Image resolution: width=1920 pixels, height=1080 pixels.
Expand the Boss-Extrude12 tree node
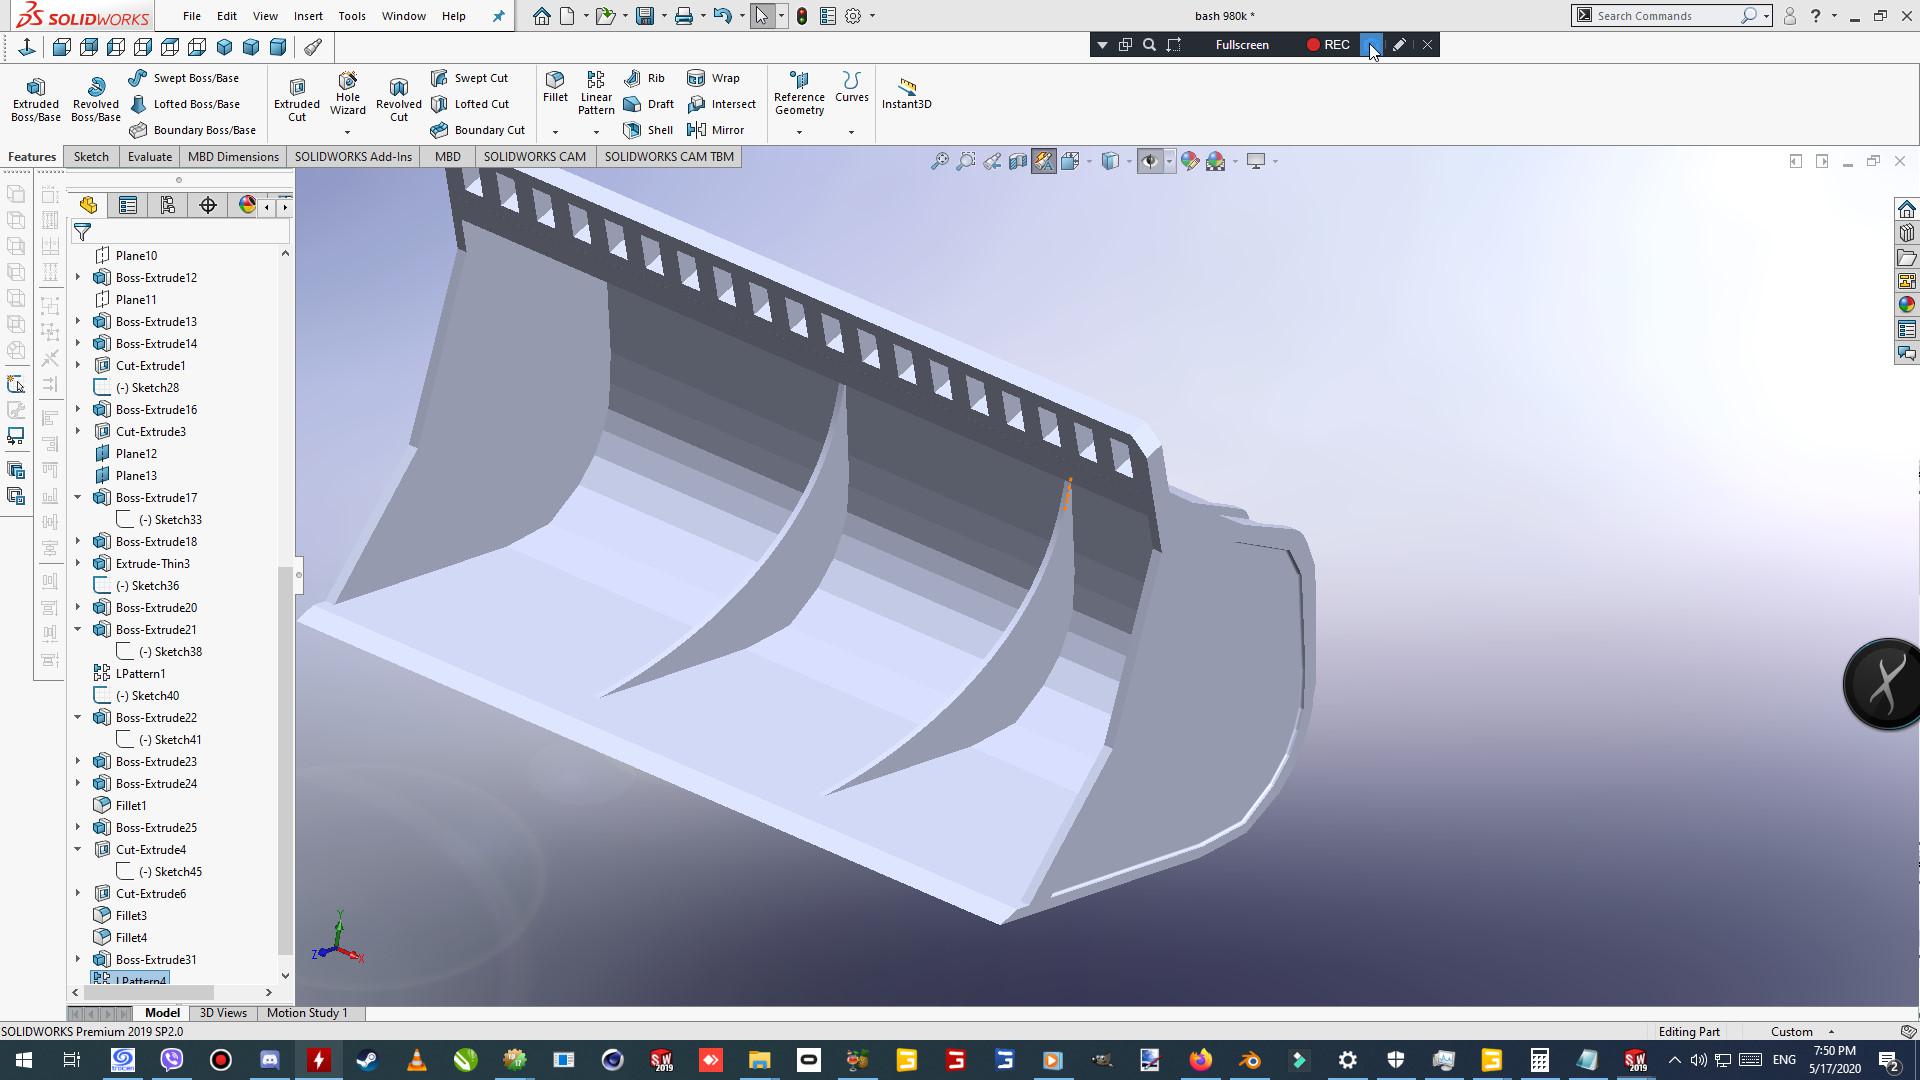78,277
